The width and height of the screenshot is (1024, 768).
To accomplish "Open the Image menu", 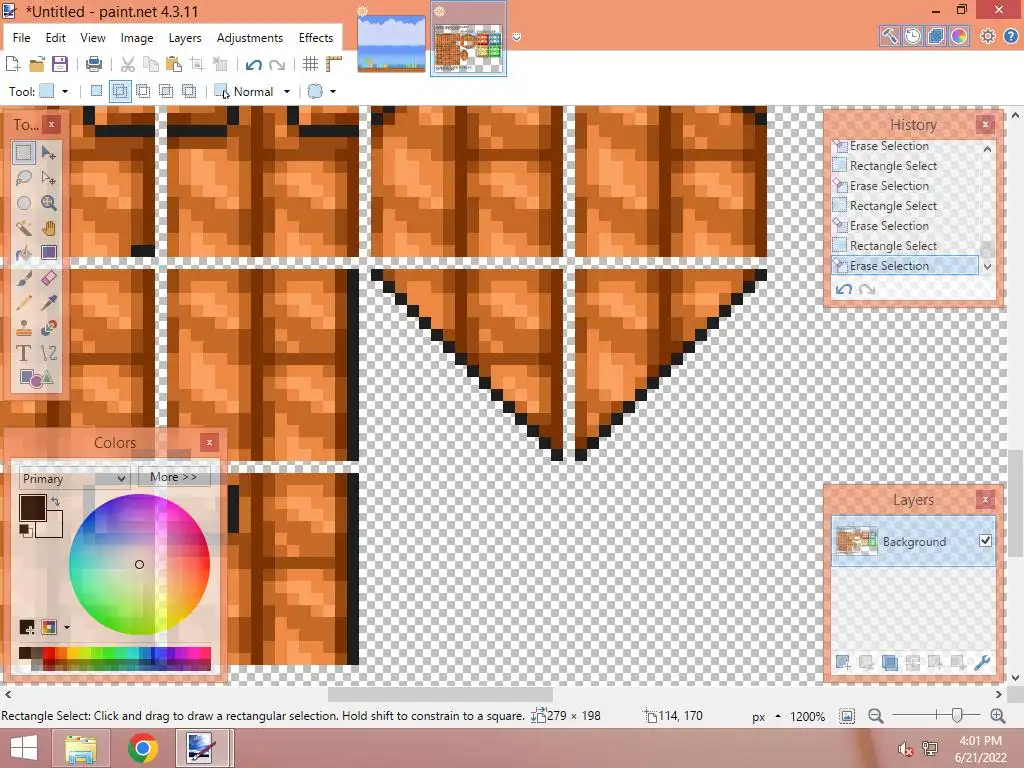I will [136, 38].
